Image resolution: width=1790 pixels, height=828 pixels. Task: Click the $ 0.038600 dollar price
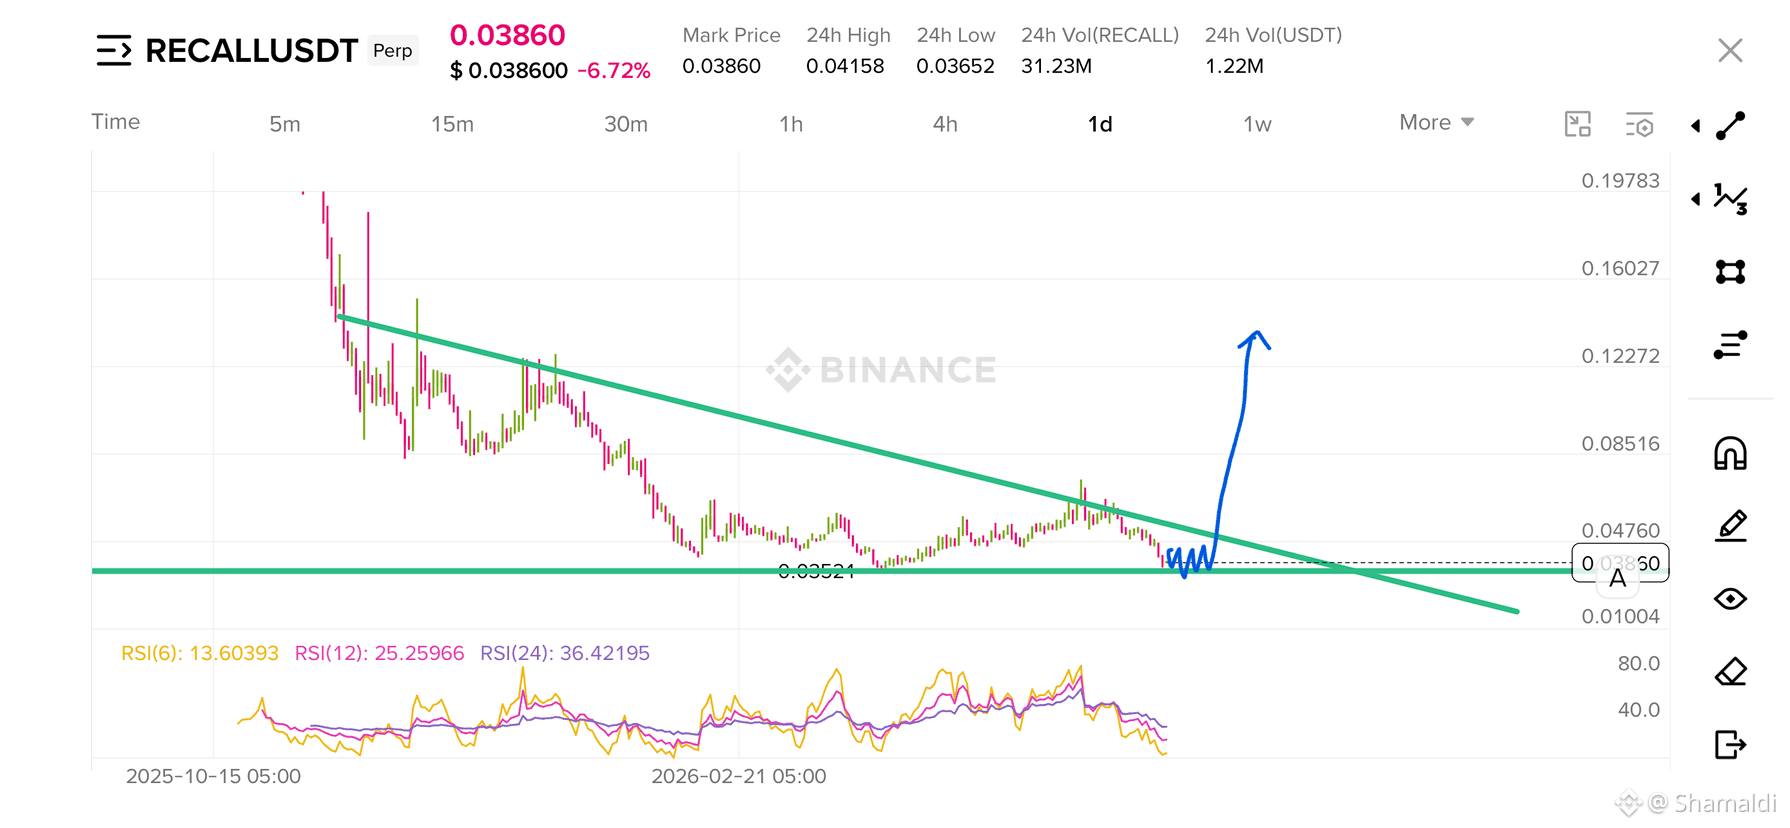tap(509, 71)
